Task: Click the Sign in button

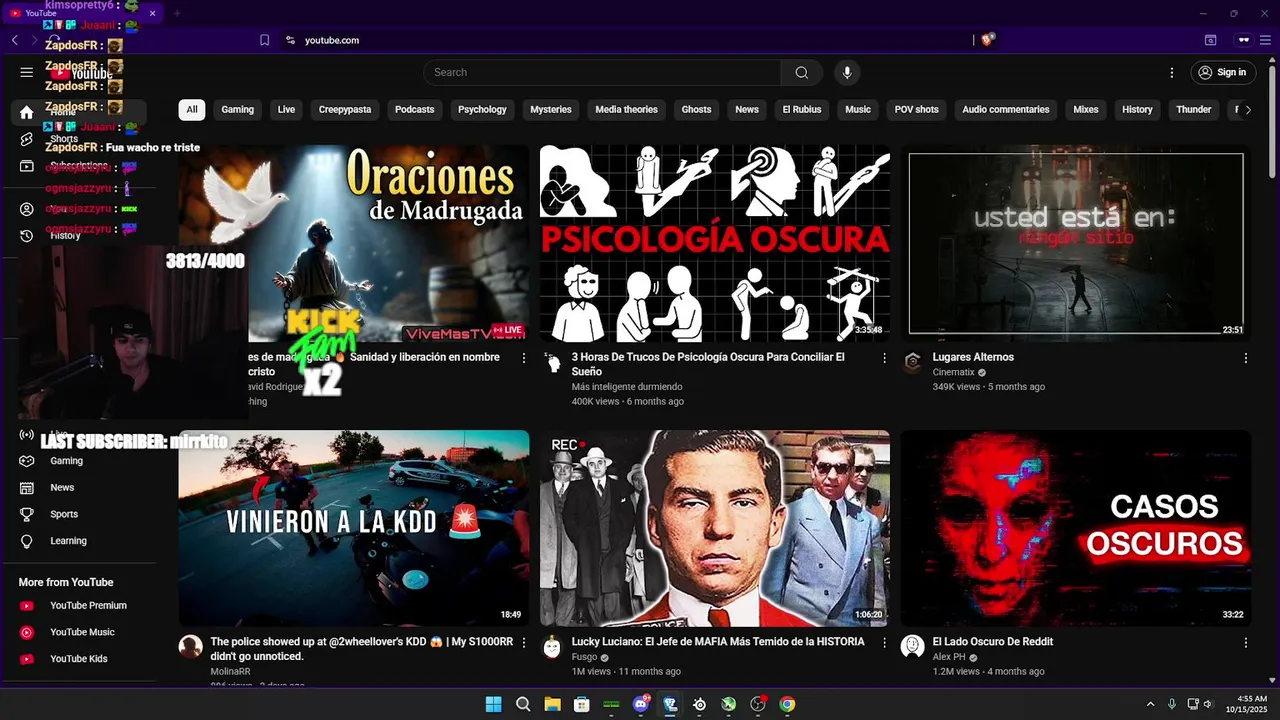Action: (1222, 72)
